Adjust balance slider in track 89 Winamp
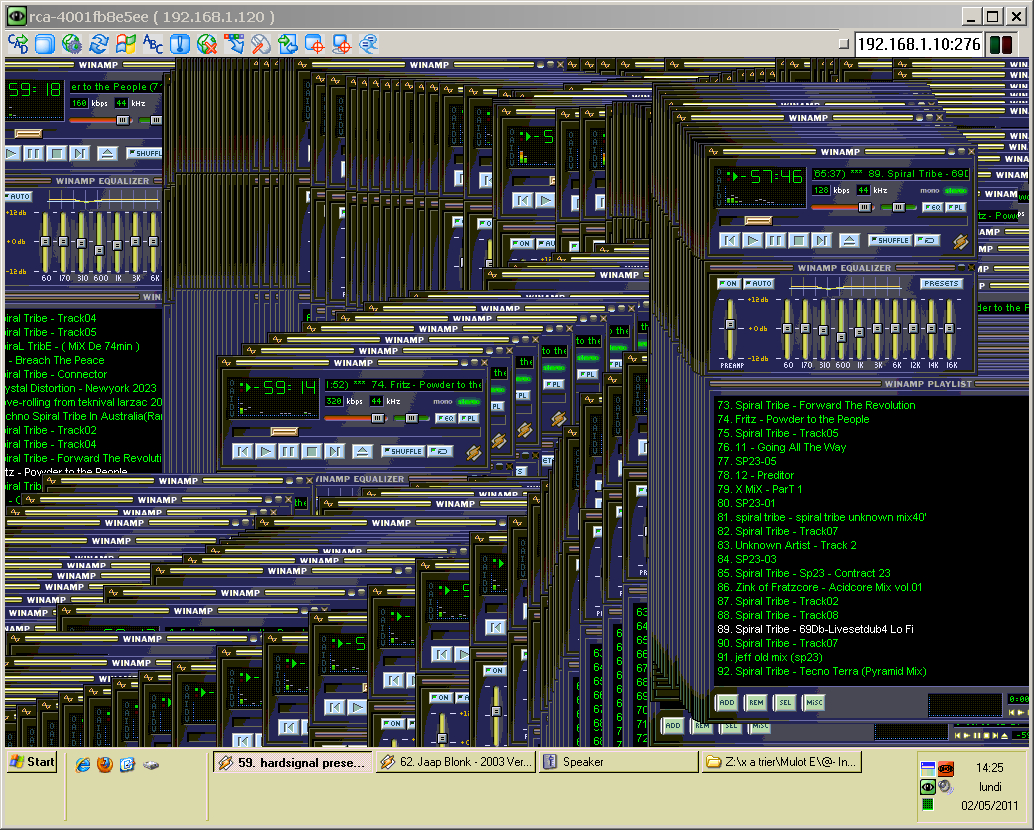The image size is (1034, 830). click(899, 208)
